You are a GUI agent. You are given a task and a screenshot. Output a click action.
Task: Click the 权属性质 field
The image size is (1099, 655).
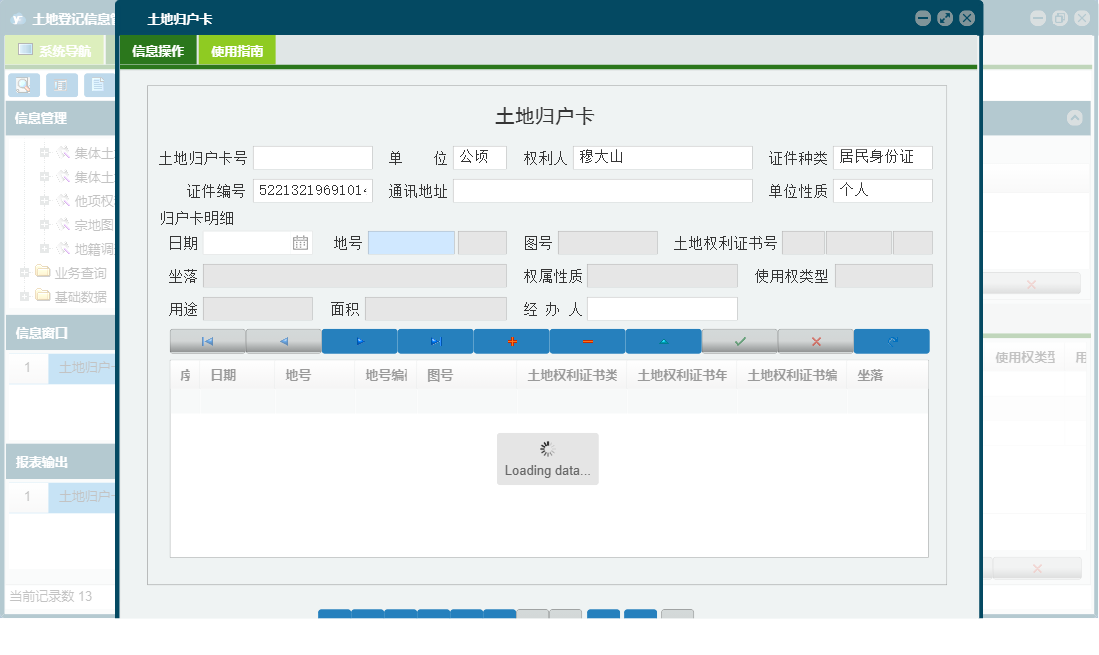click(x=662, y=276)
